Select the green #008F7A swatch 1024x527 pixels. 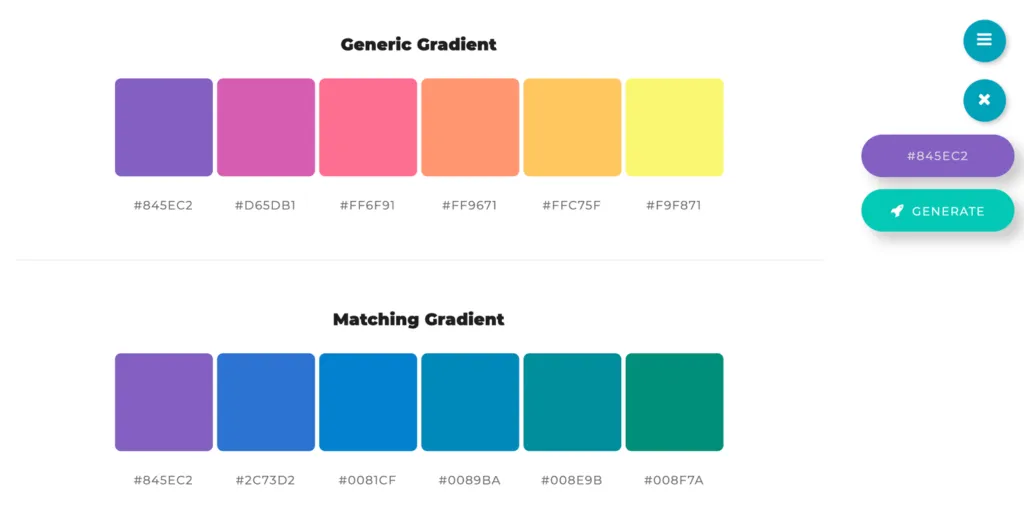pyautogui.click(x=674, y=402)
